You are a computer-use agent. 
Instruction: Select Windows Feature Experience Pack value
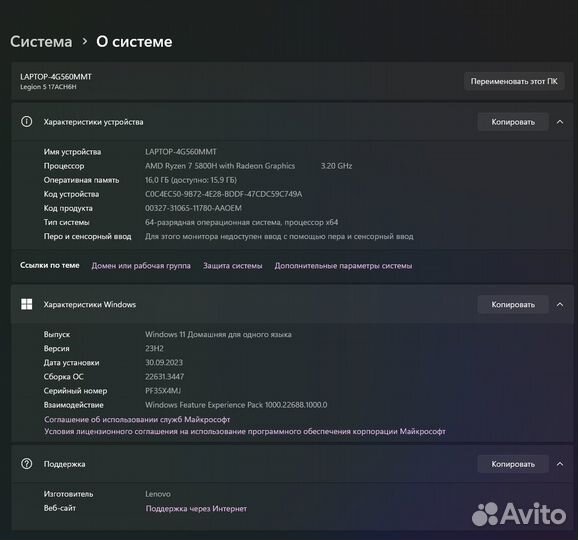point(236,405)
